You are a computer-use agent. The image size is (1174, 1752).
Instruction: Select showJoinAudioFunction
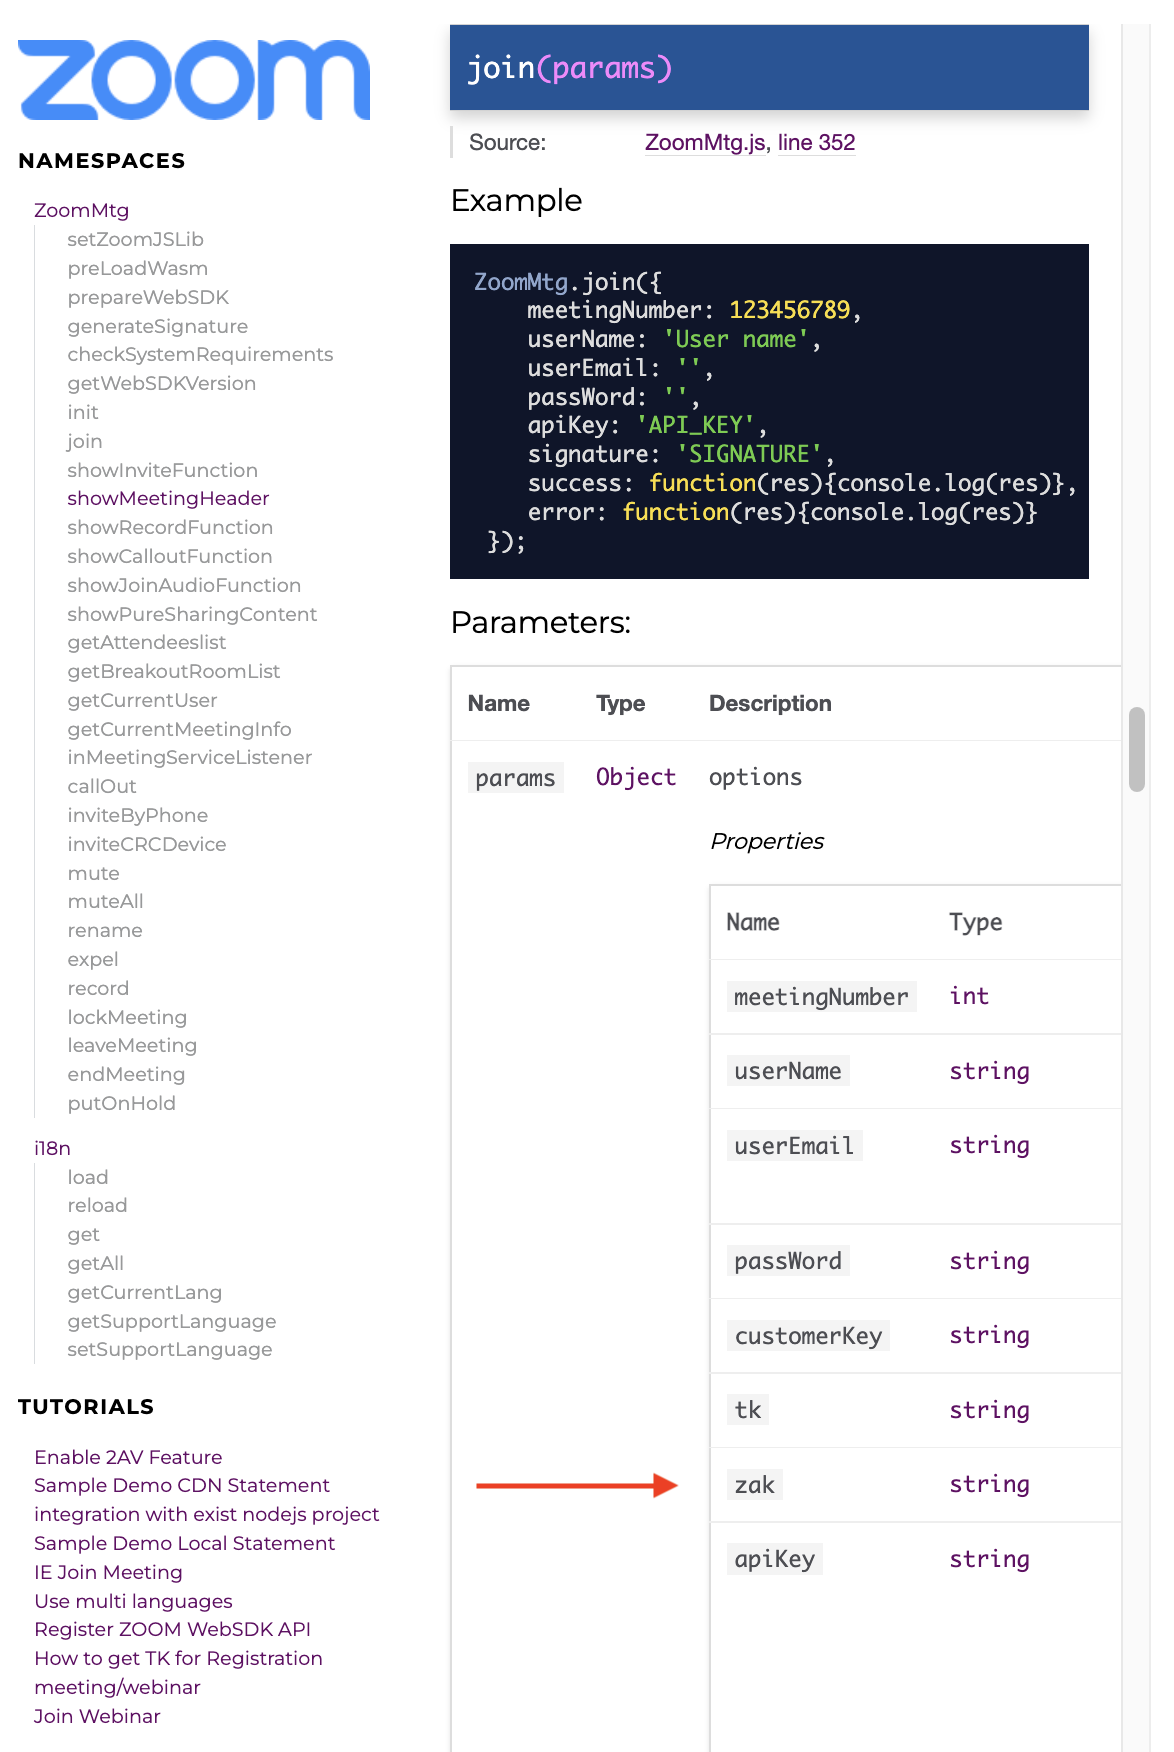tap(184, 585)
